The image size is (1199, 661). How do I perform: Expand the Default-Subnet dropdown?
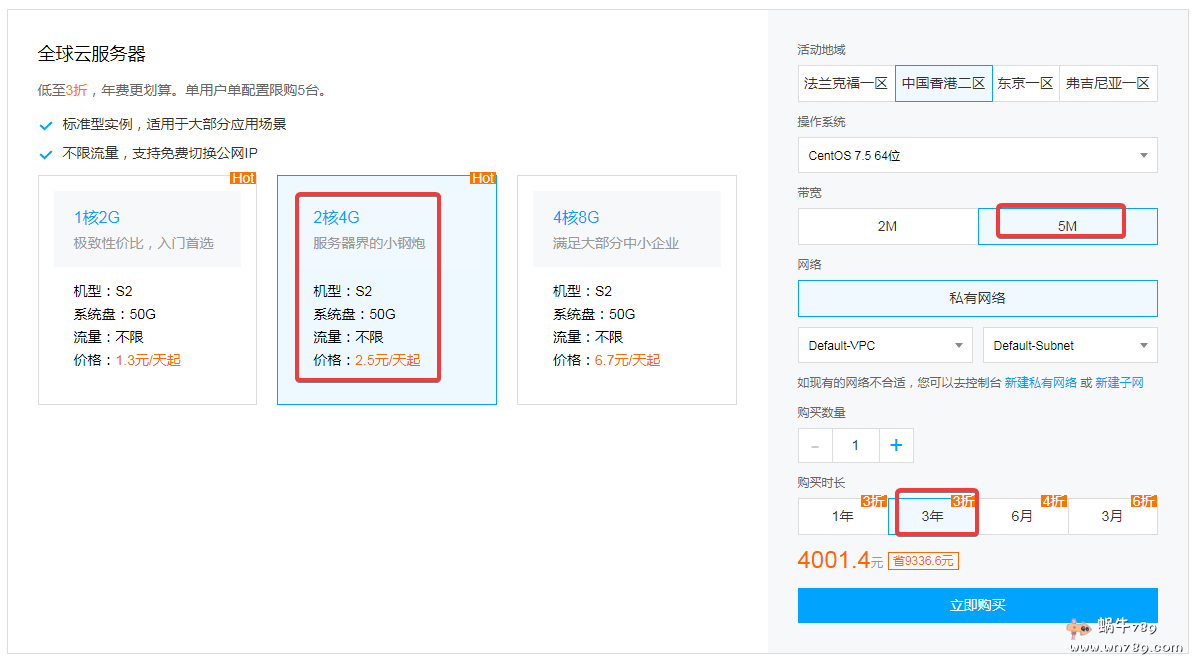tap(1069, 345)
